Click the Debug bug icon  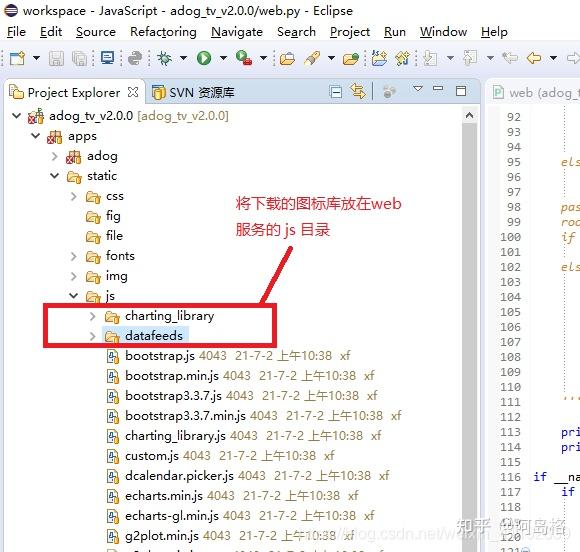[164, 58]
